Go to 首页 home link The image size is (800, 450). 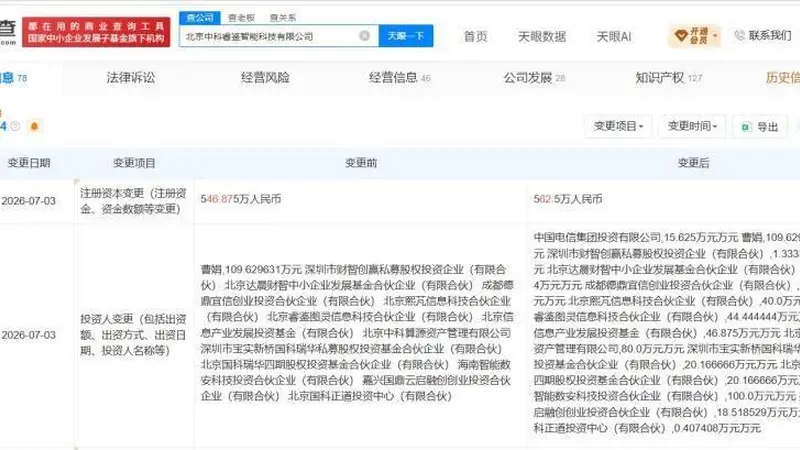point(476,36)
